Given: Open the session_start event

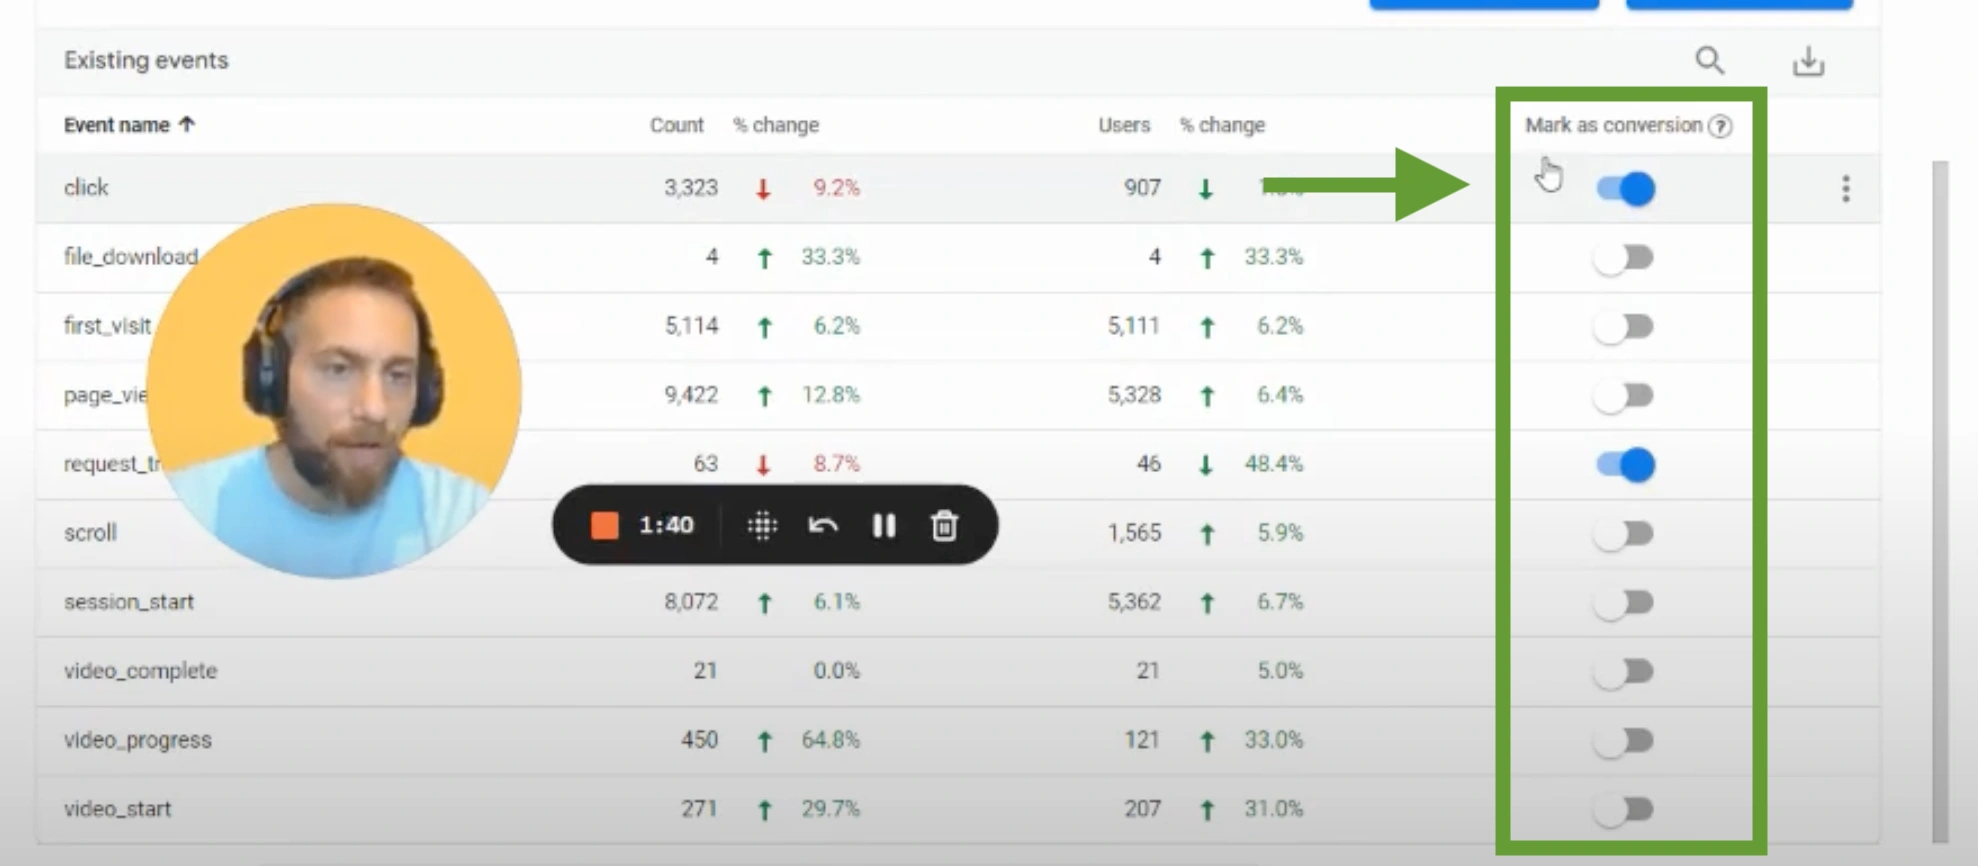Looking at the screenshot, I should pos(129,602).
